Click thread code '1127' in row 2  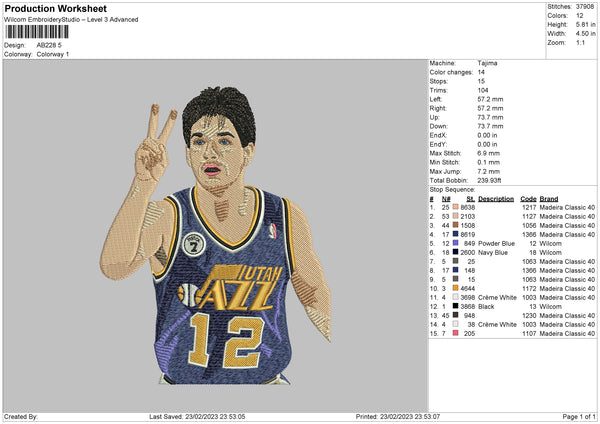tap(529, 217)
